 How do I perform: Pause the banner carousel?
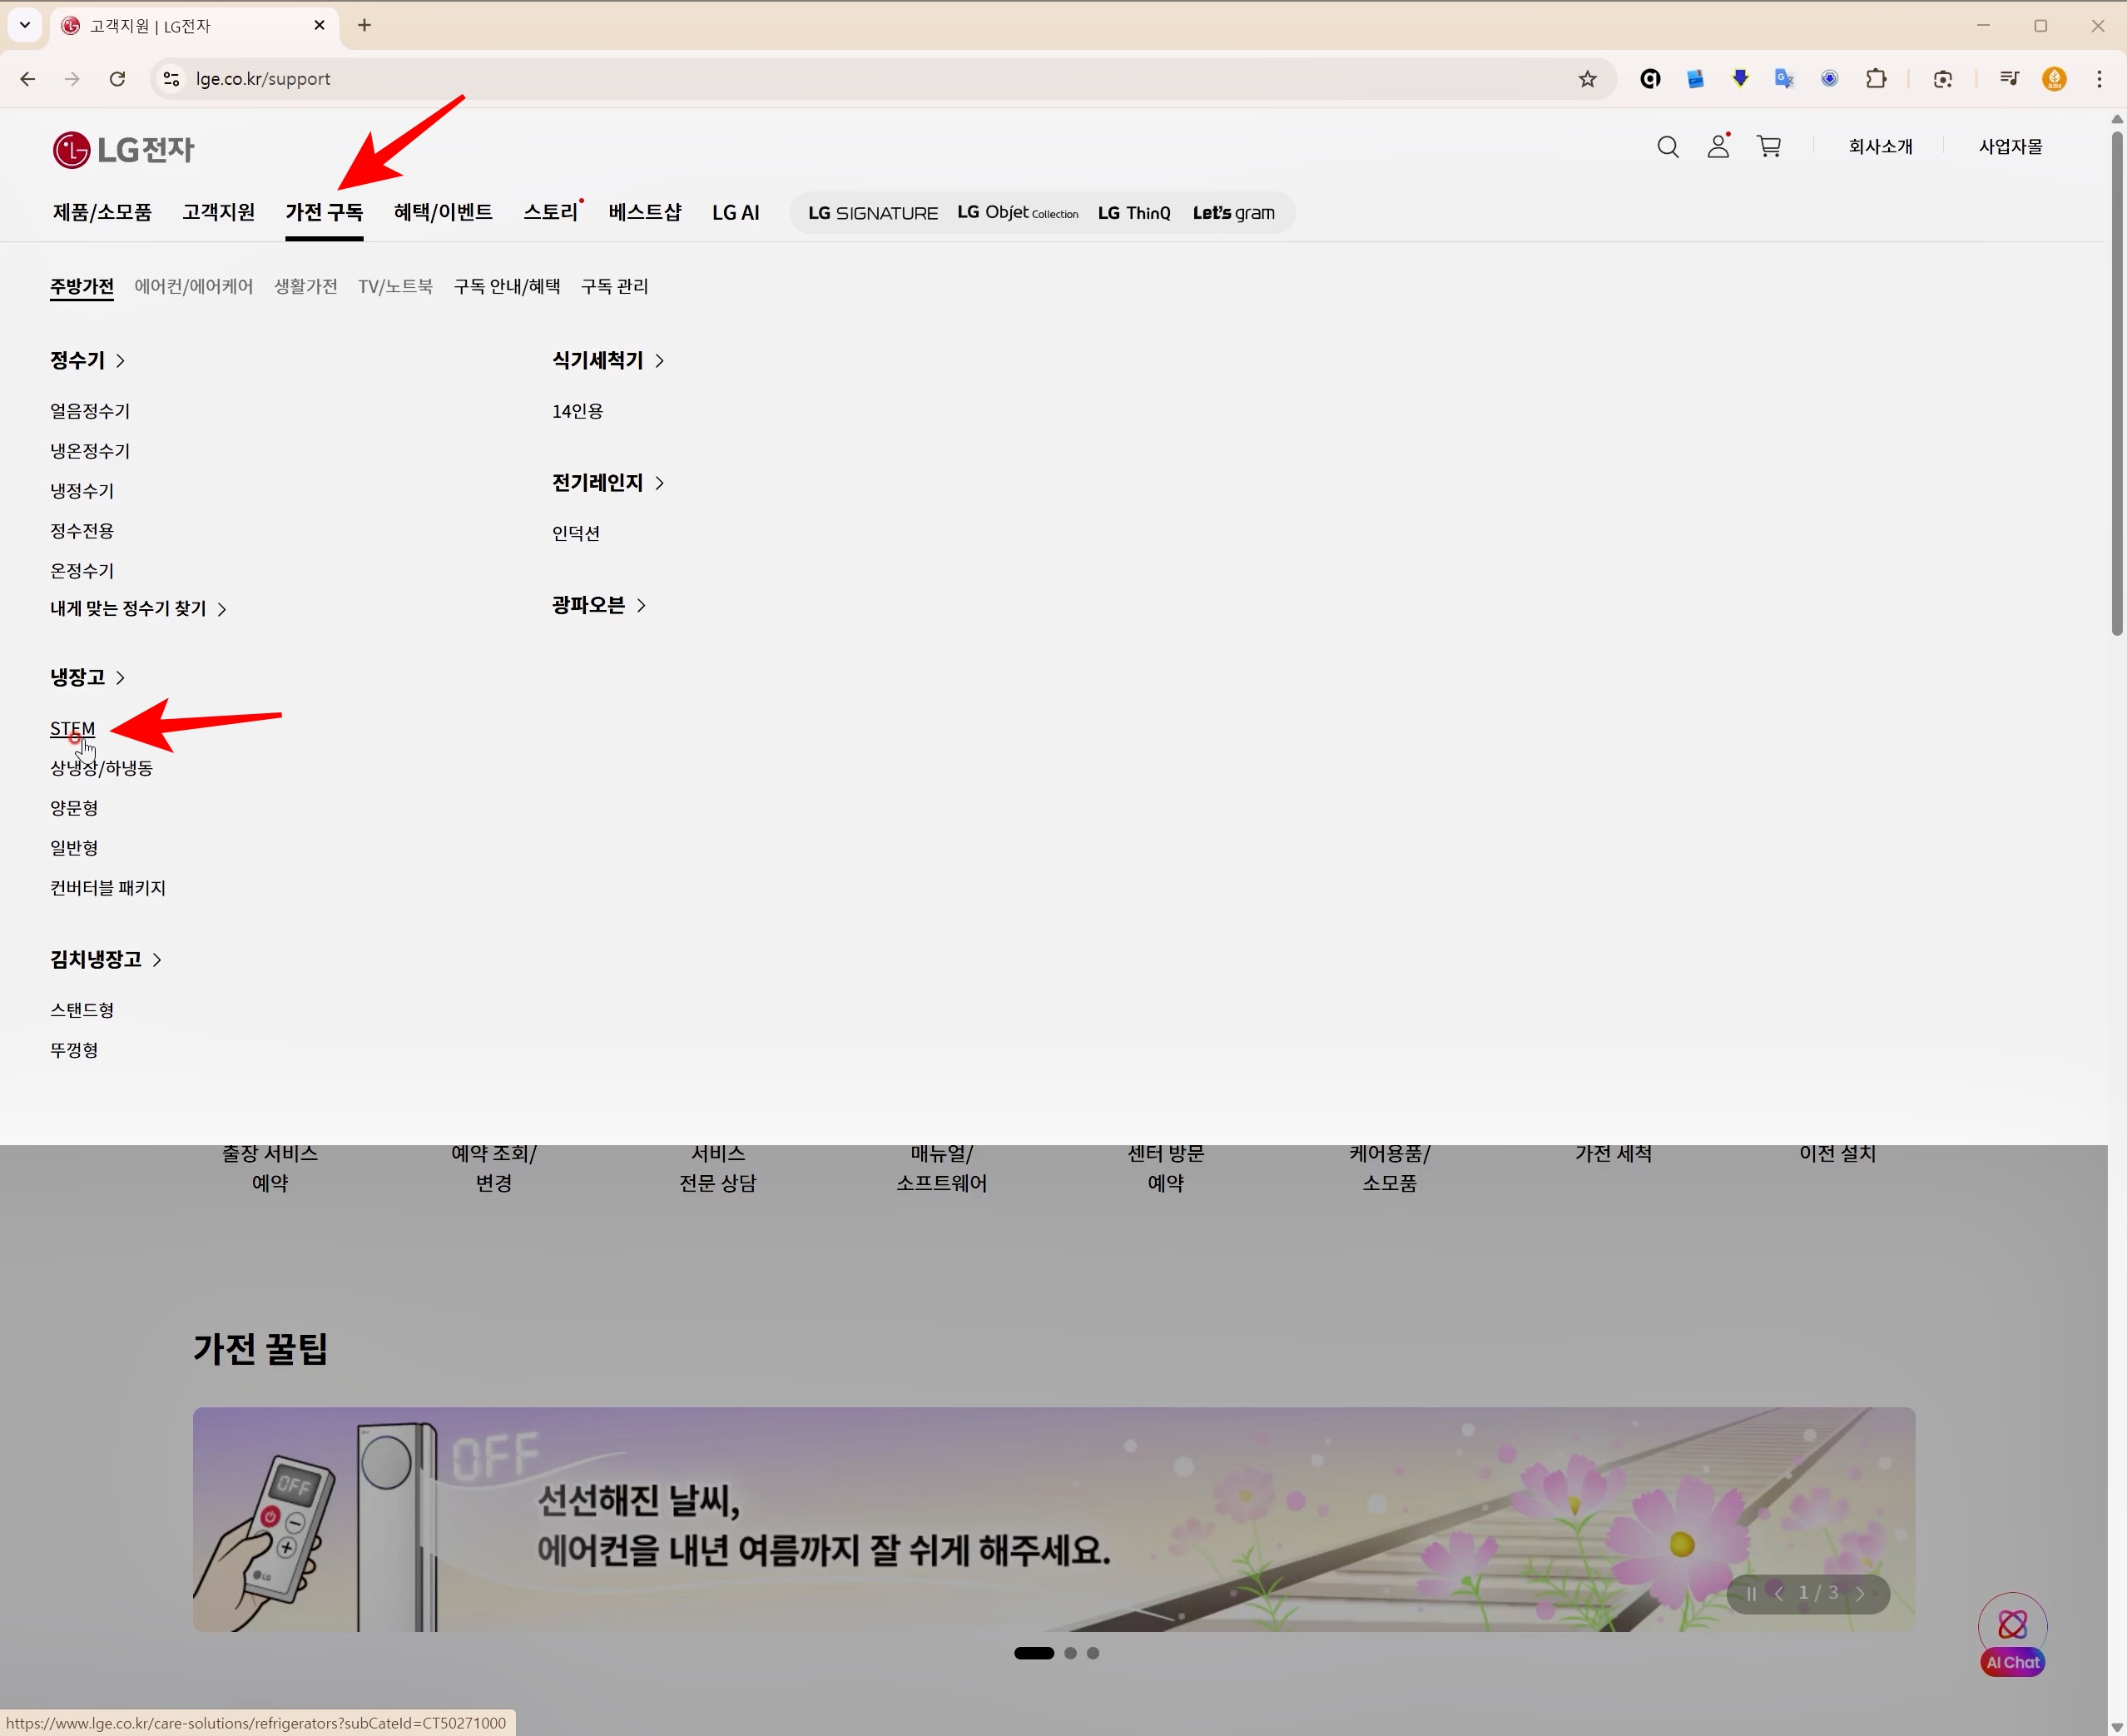click(x=1751, y=1594)
